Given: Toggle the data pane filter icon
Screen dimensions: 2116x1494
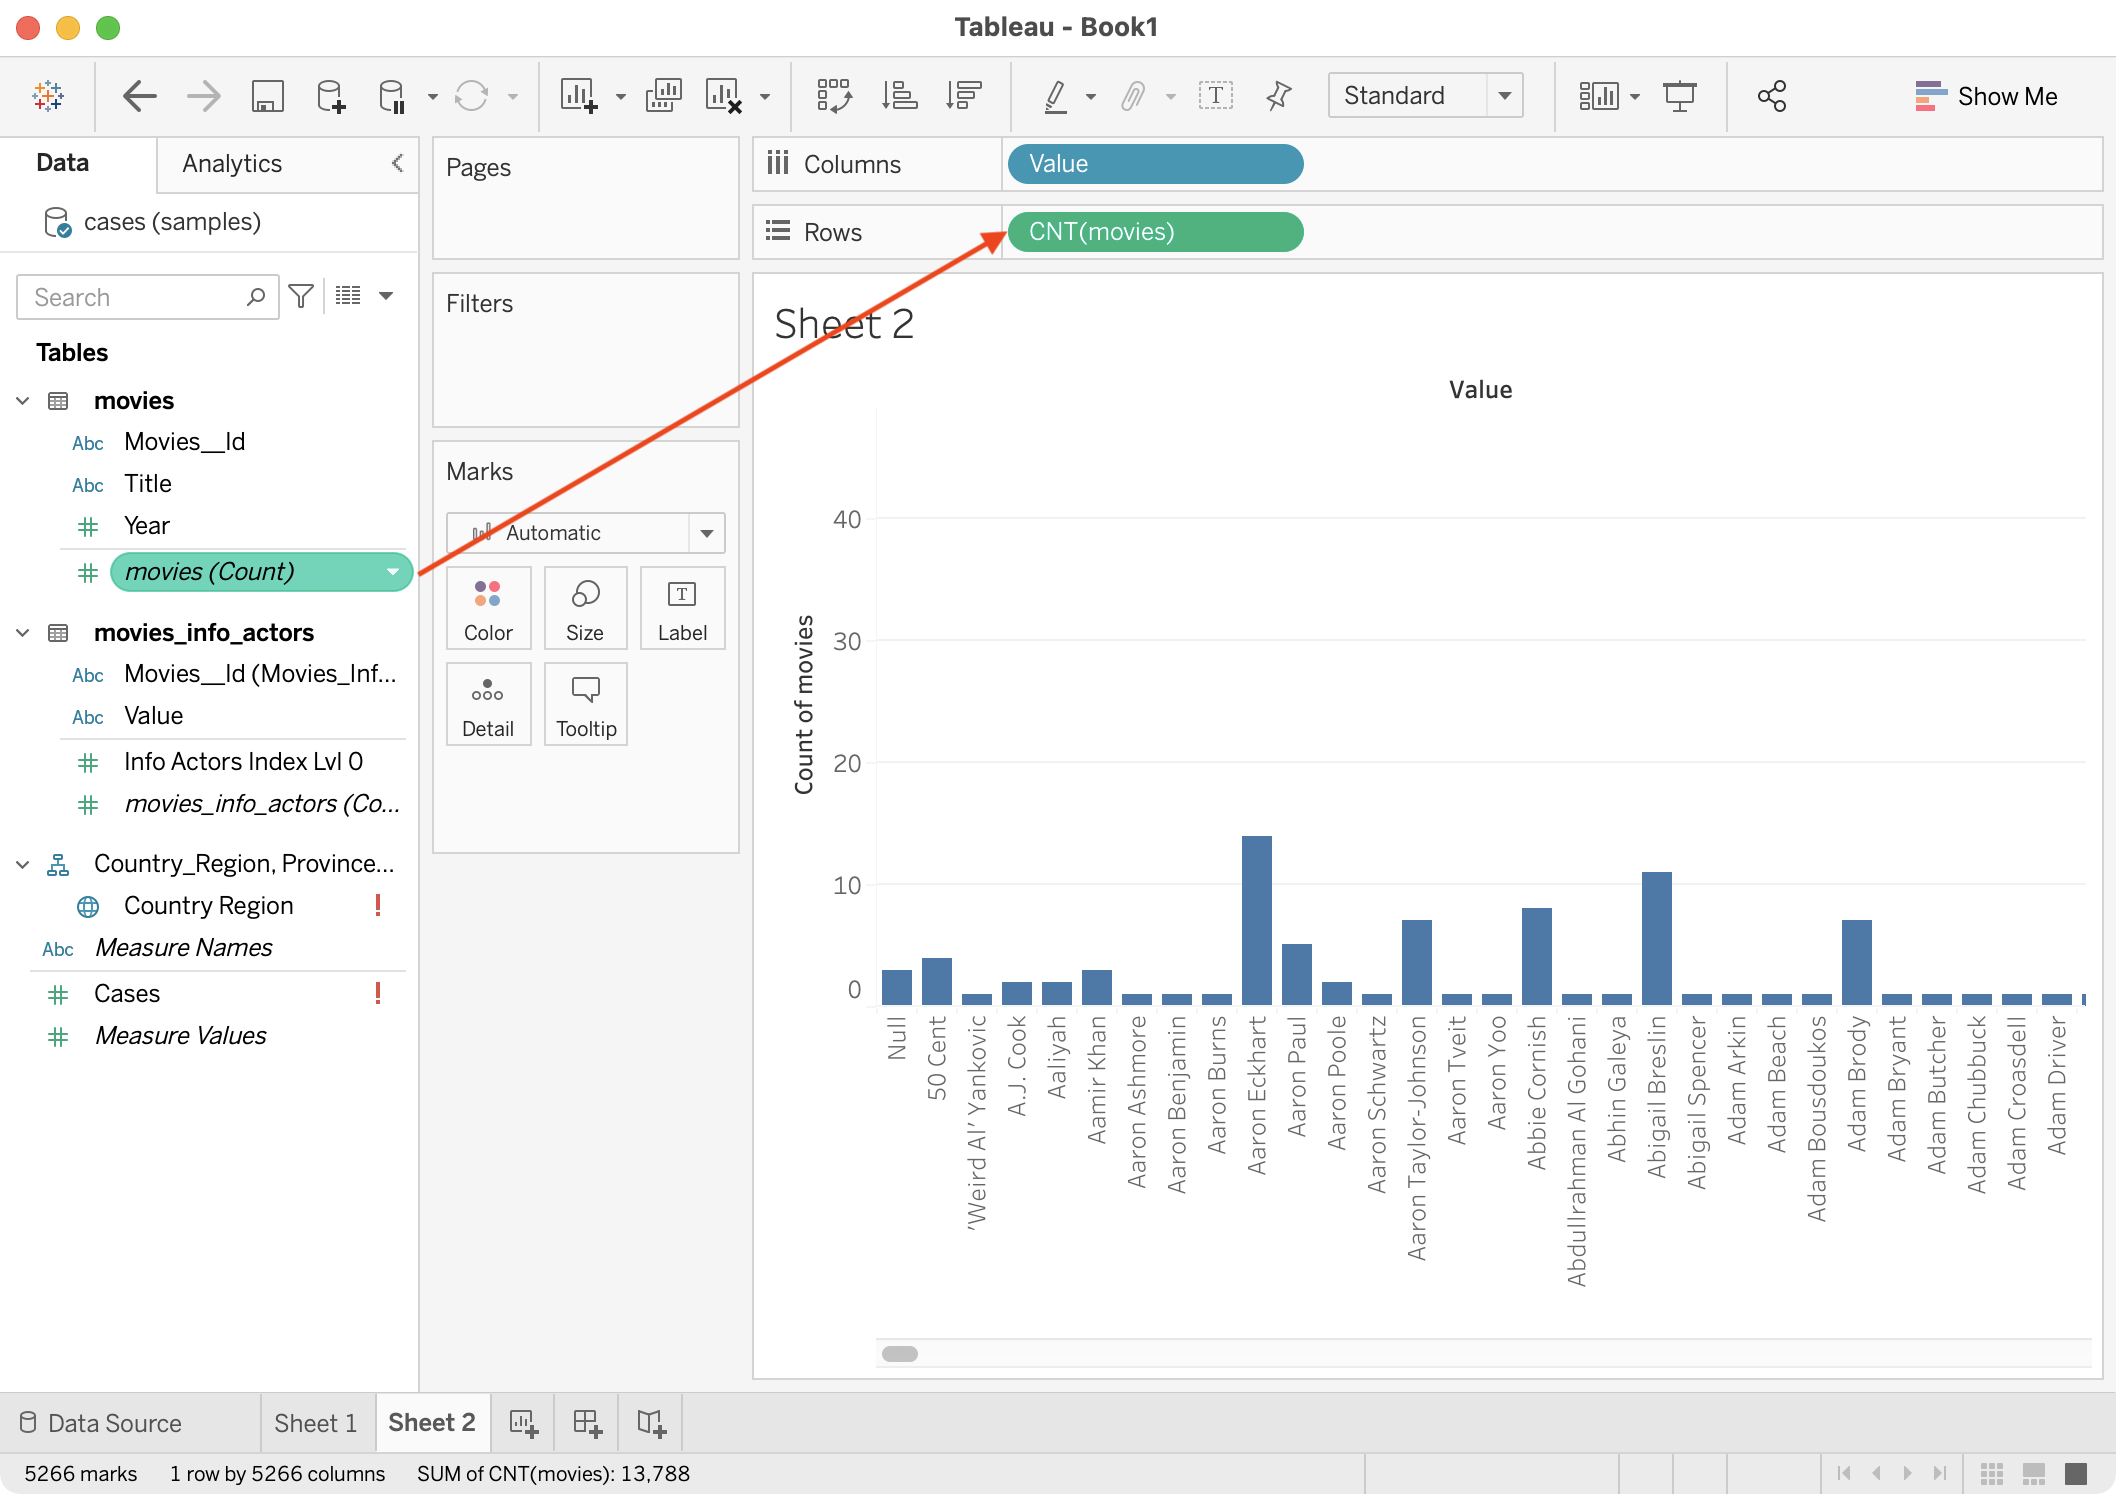Looking at the screenshot, I should pyautogui.click(x=301, y=296).
